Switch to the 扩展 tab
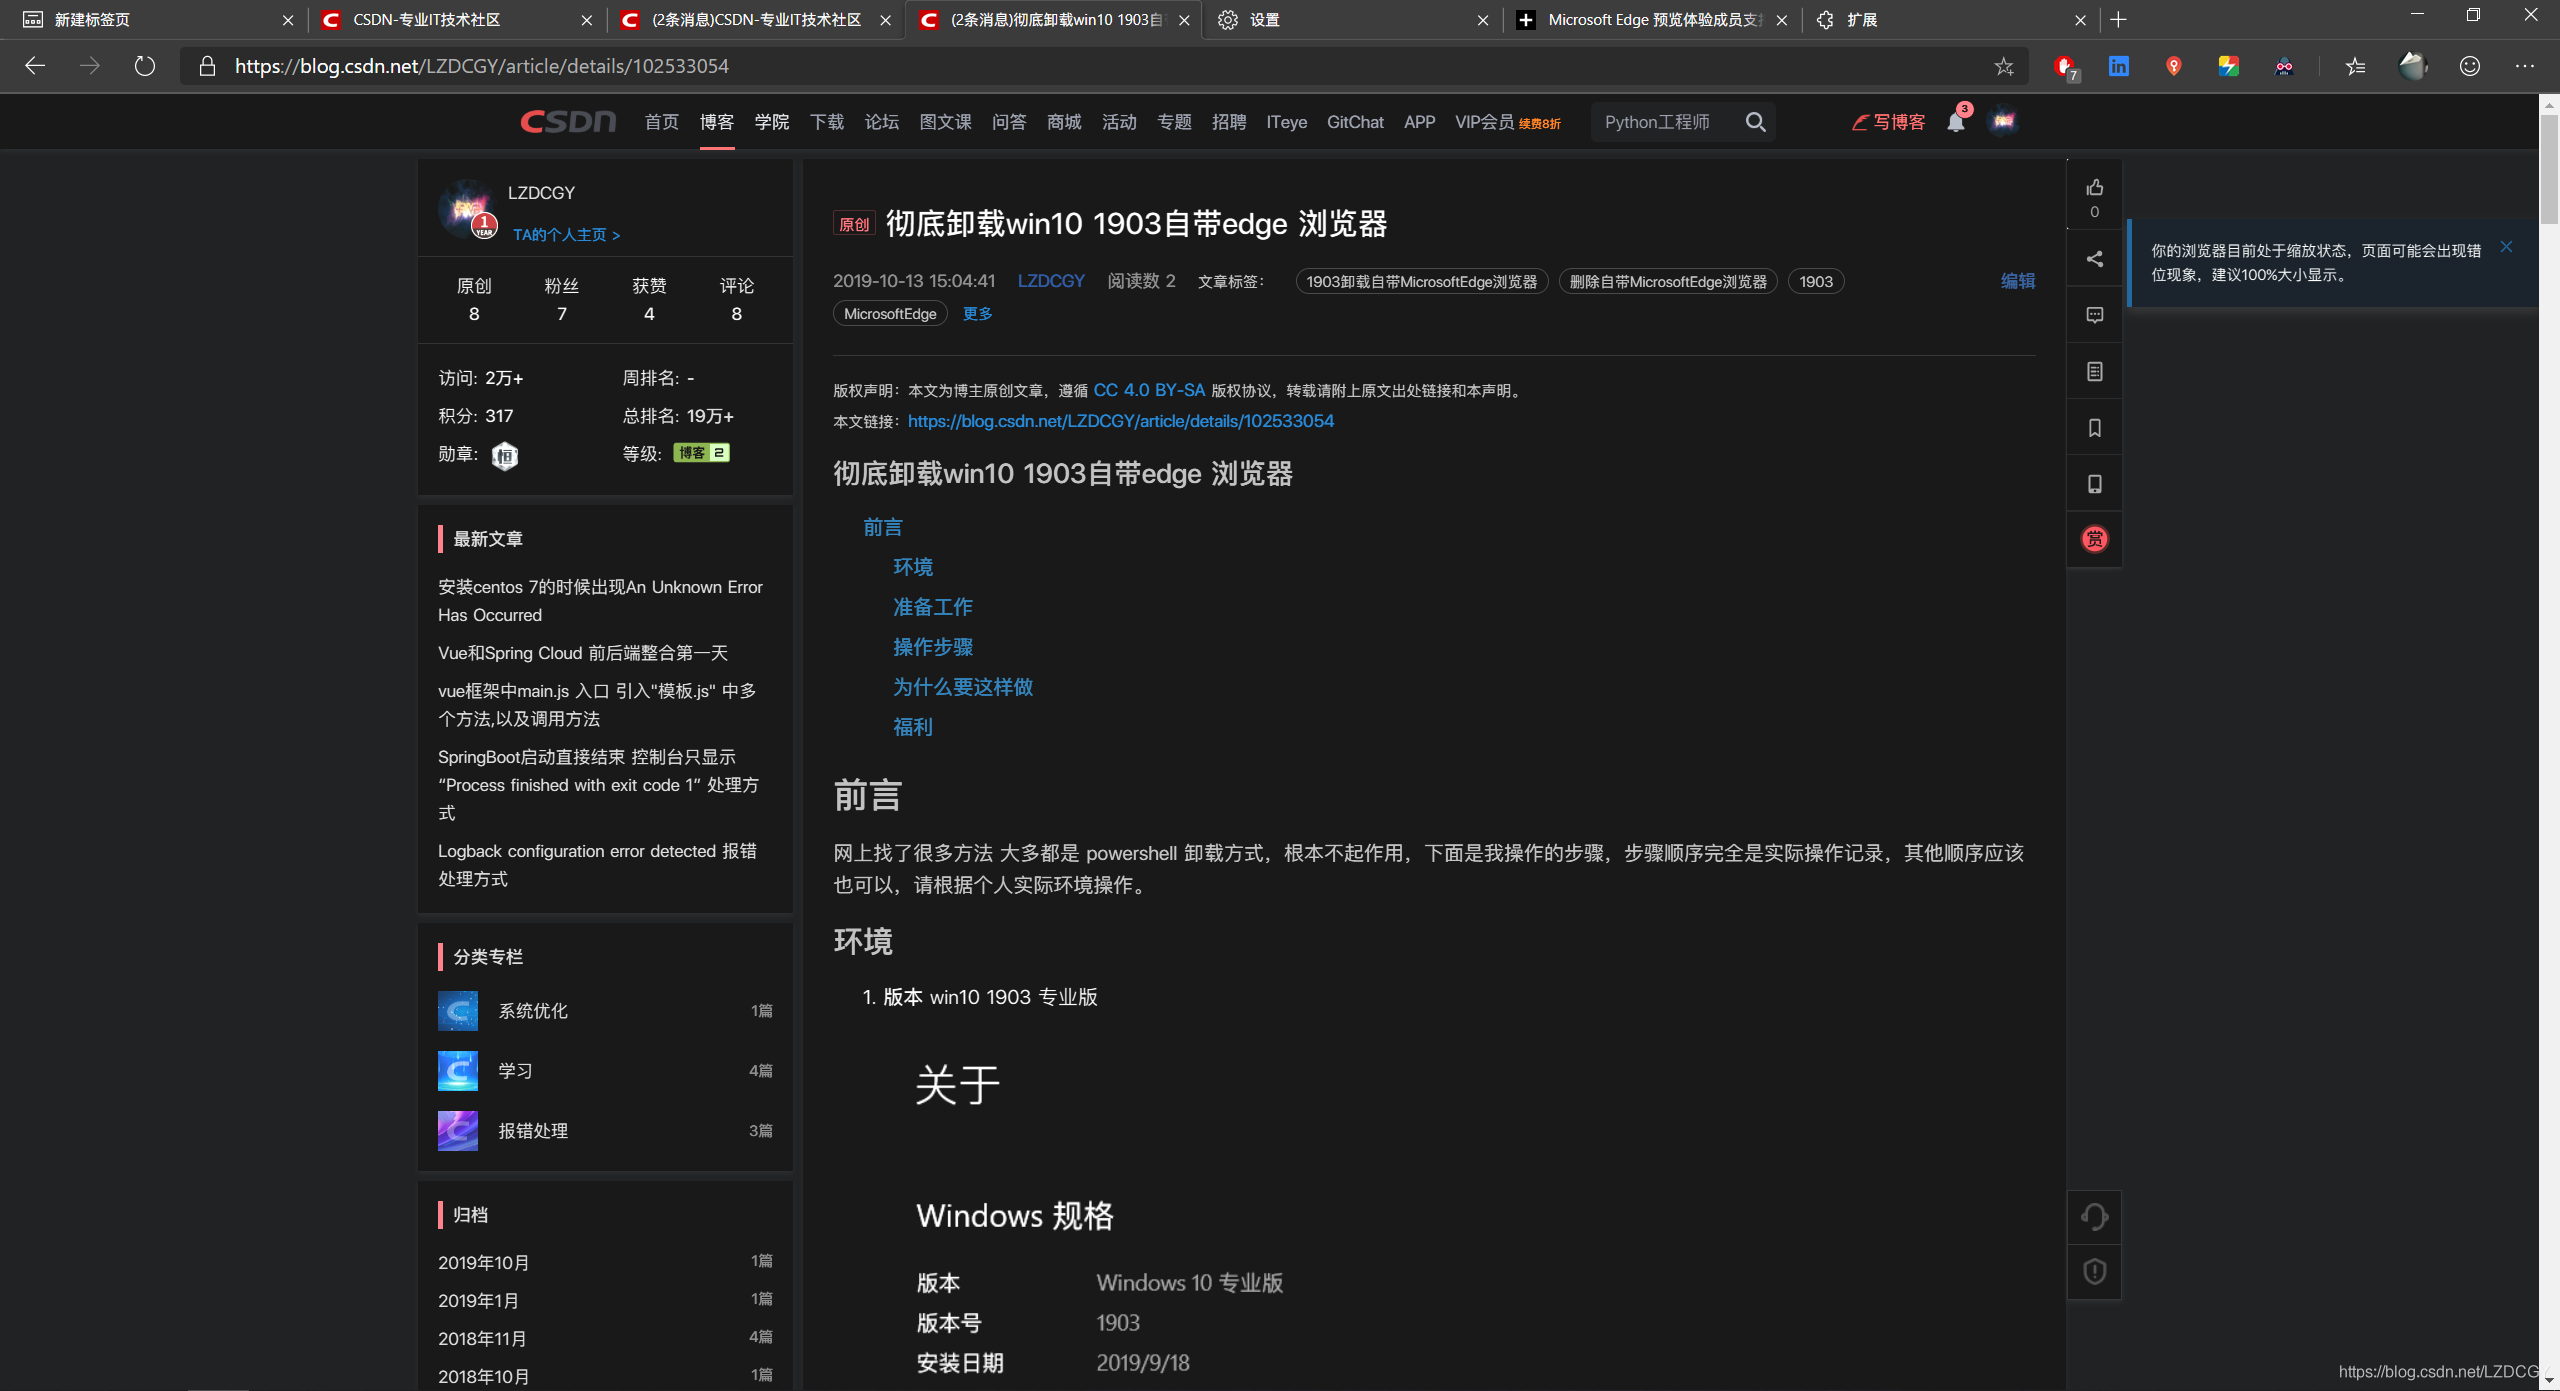 point(1950,19)
